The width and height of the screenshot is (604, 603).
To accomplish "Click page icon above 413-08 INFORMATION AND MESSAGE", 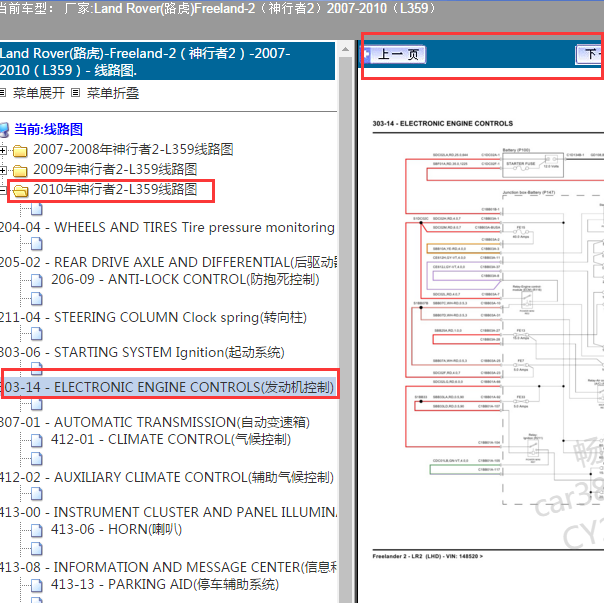I will tap(37, 549).
